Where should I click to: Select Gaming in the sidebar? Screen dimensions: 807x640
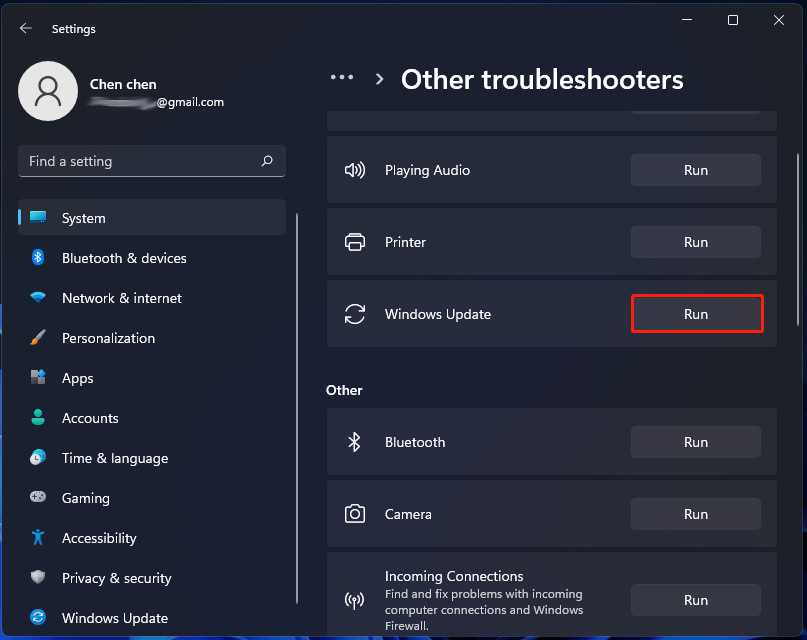152,498
